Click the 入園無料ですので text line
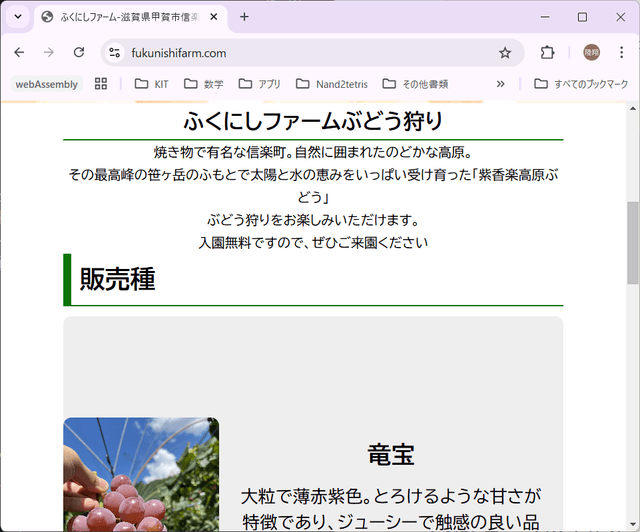 click(313, 243)
